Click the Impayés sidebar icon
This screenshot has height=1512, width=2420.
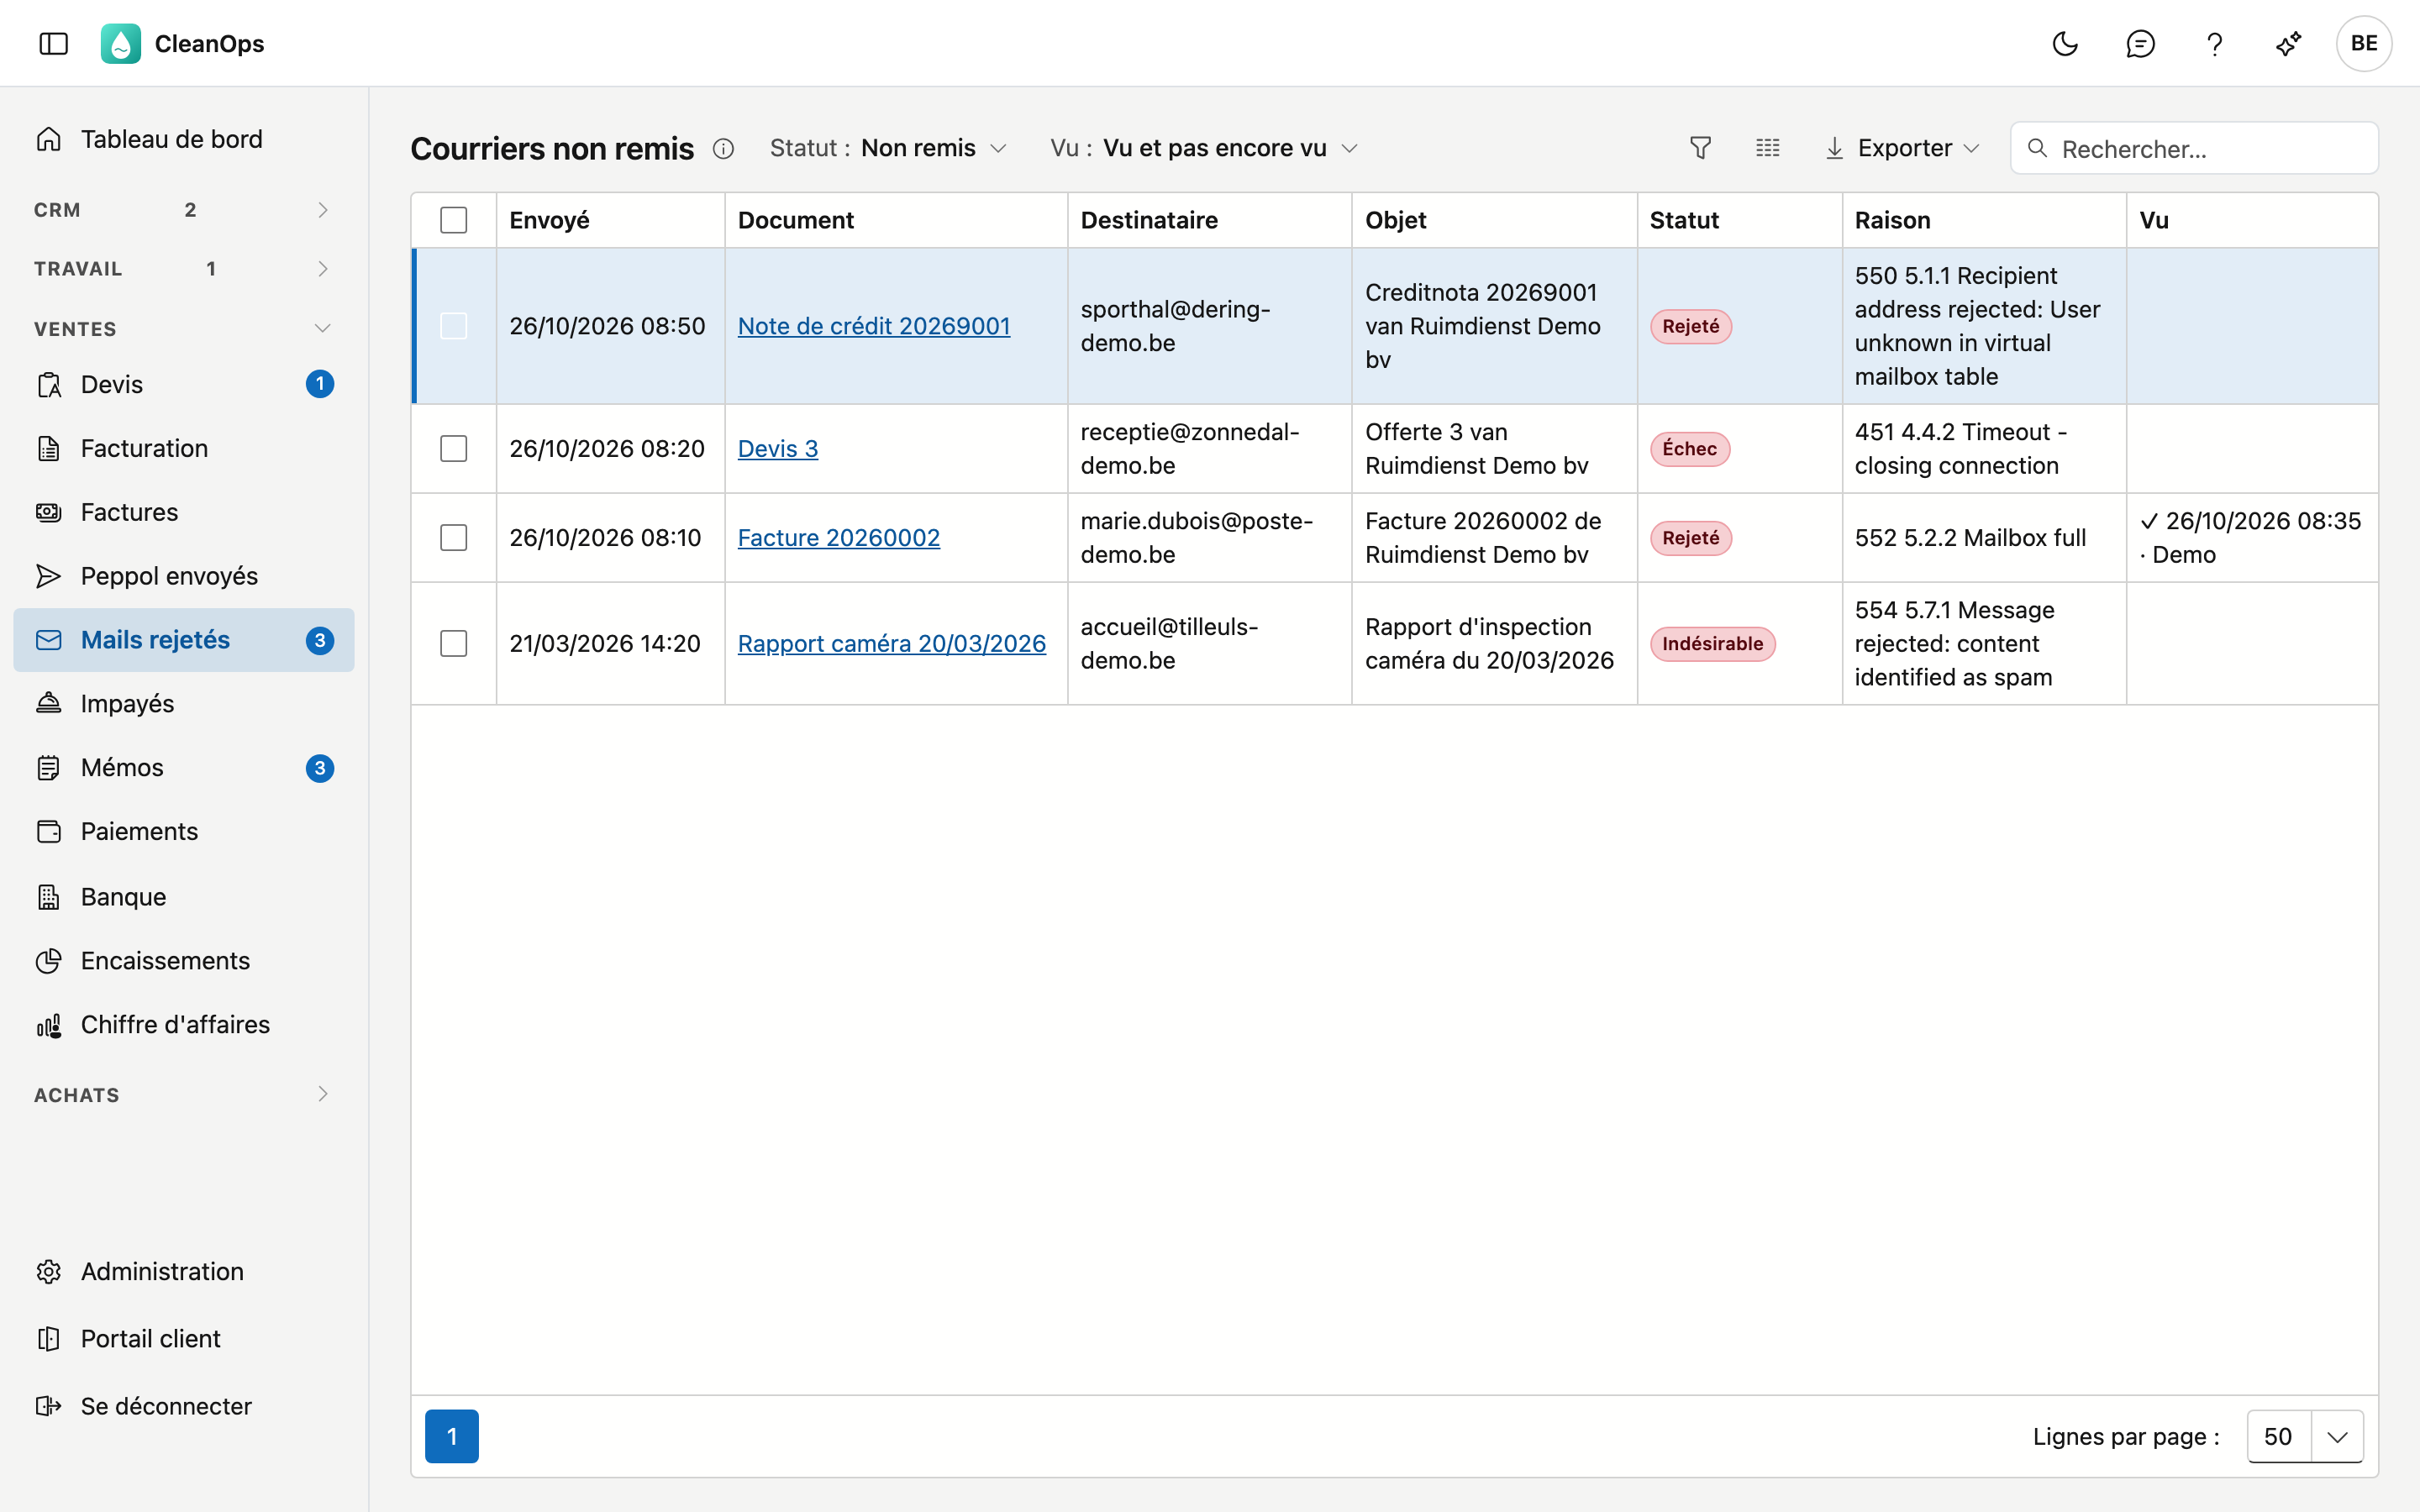pos(49,703)
